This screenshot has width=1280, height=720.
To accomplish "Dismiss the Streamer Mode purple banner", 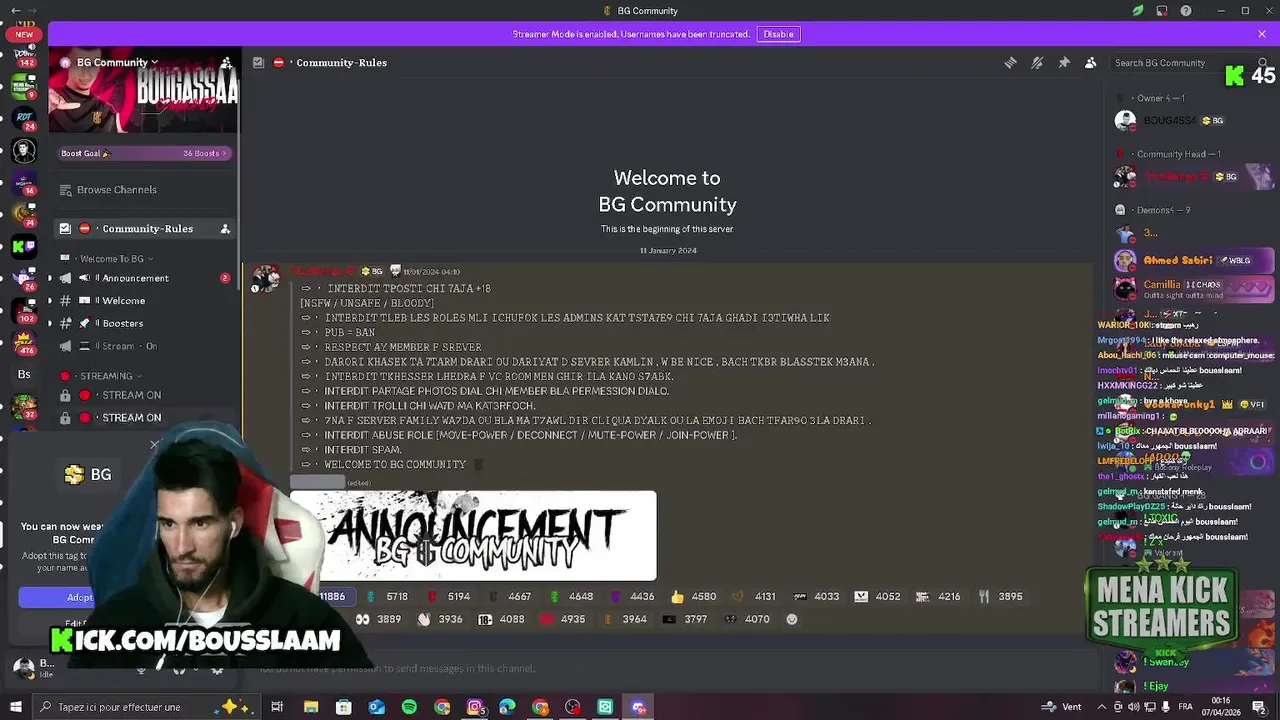I will click(1262, 34).
